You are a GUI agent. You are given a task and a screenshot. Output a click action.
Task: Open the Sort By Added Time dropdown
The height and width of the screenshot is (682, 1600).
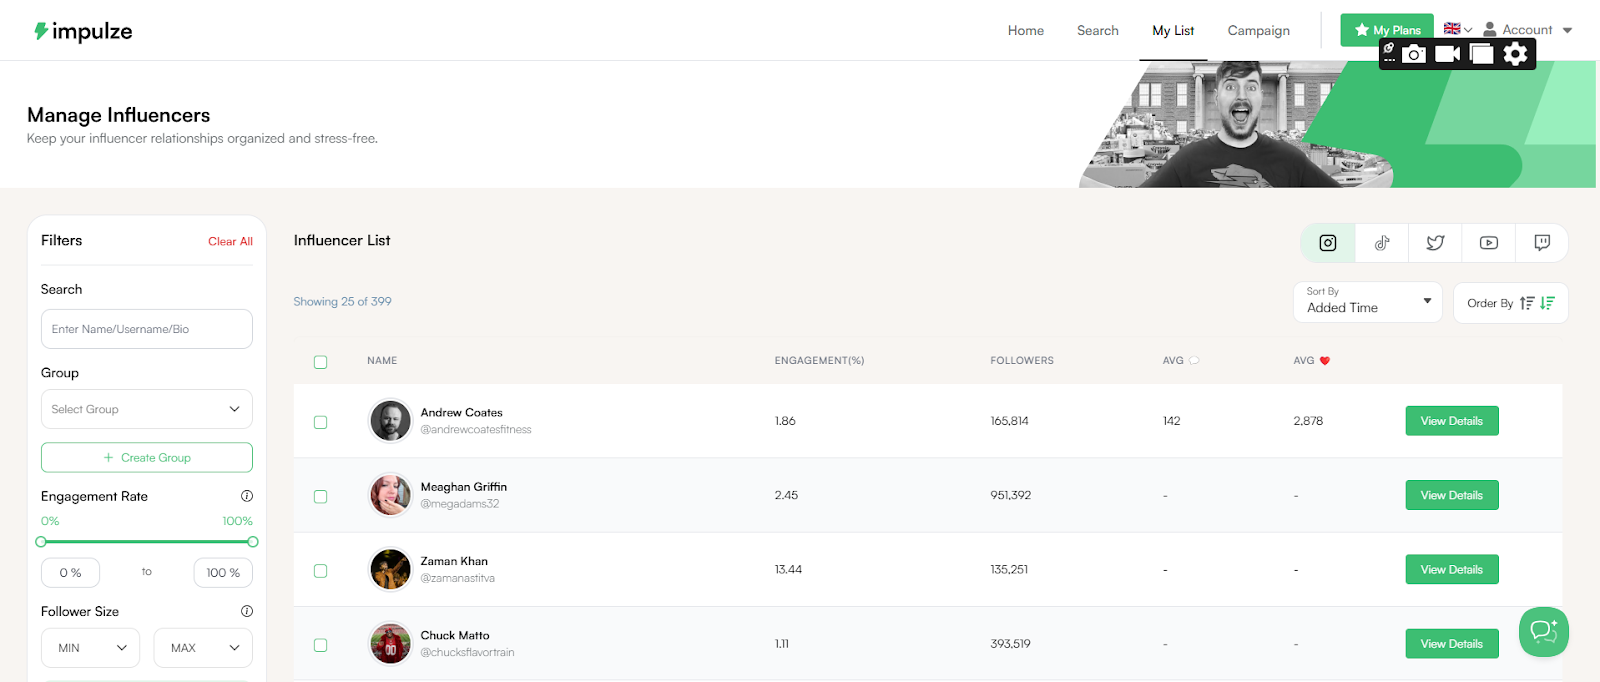point(1367,302)
